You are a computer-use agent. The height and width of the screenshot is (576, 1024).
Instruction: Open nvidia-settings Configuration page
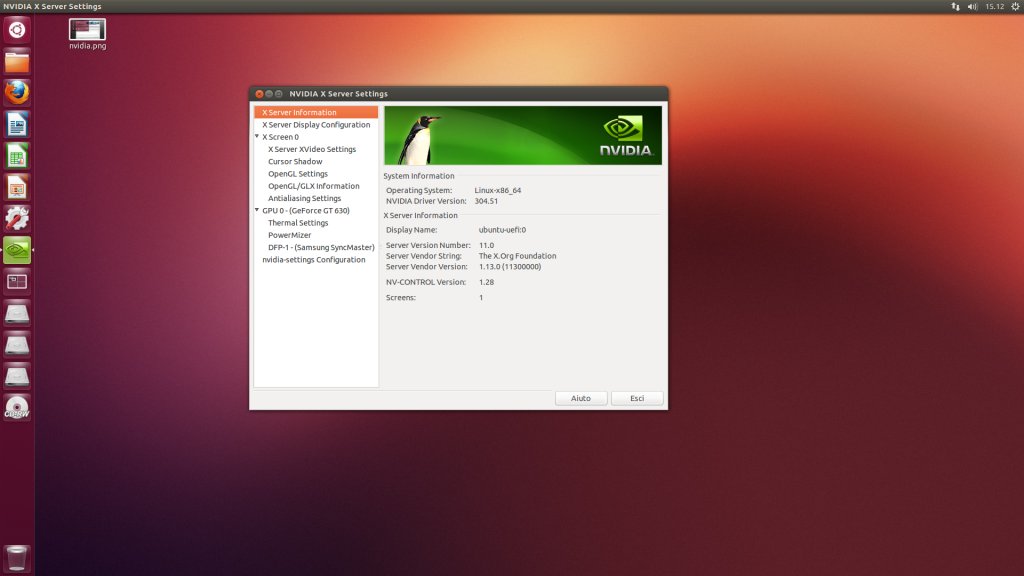click(313, 260)
